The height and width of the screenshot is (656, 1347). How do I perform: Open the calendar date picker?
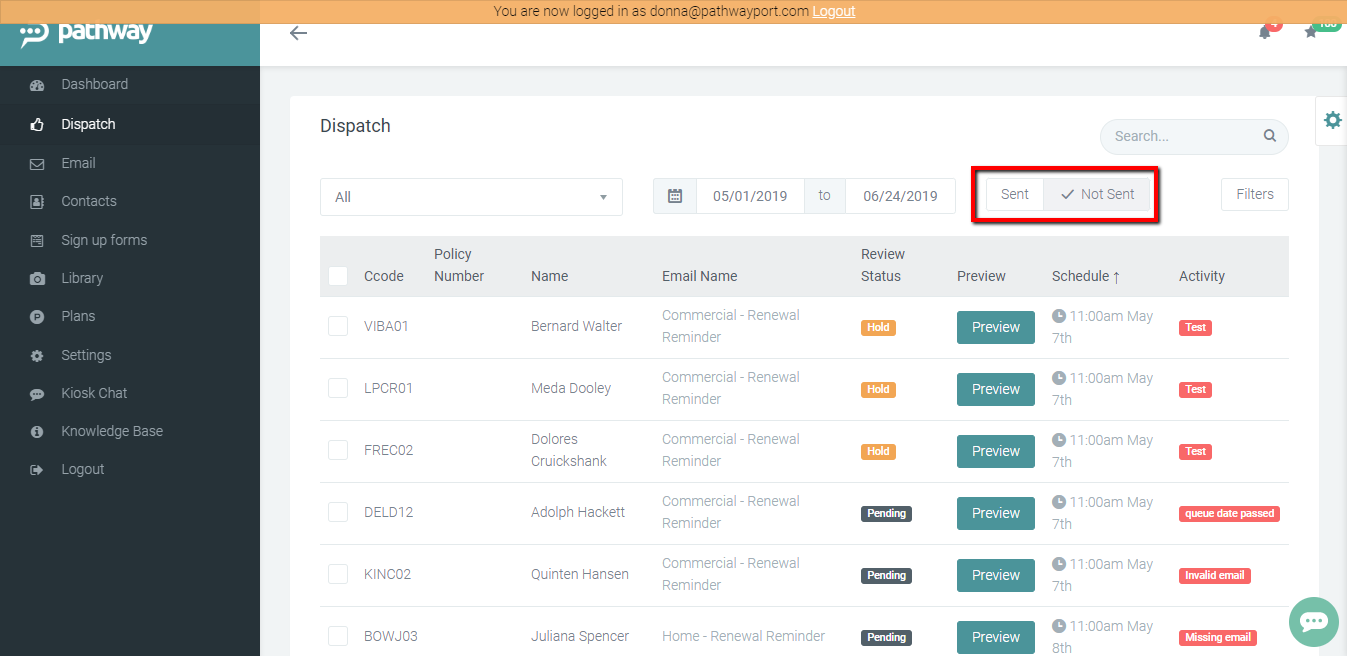(674, 195)
